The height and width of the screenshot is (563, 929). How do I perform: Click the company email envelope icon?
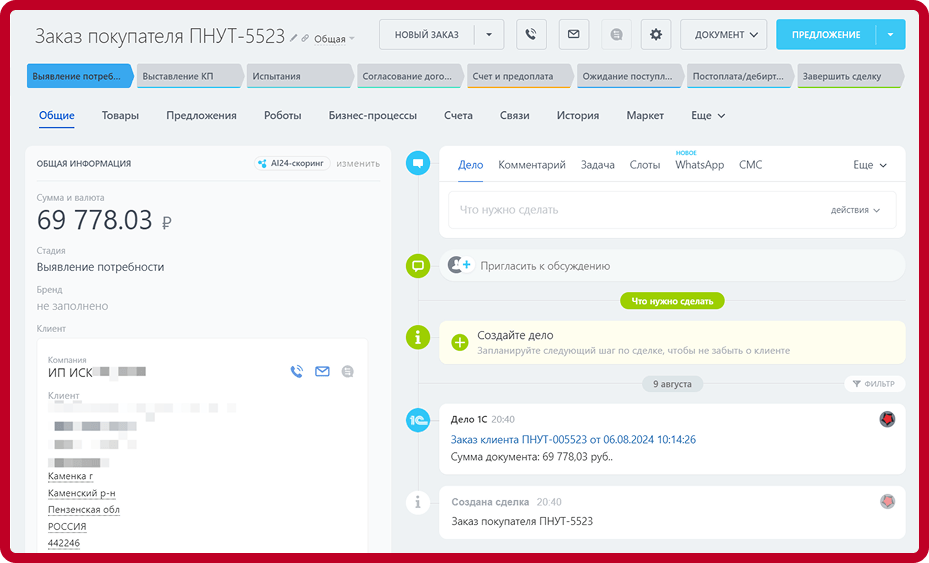322,372
